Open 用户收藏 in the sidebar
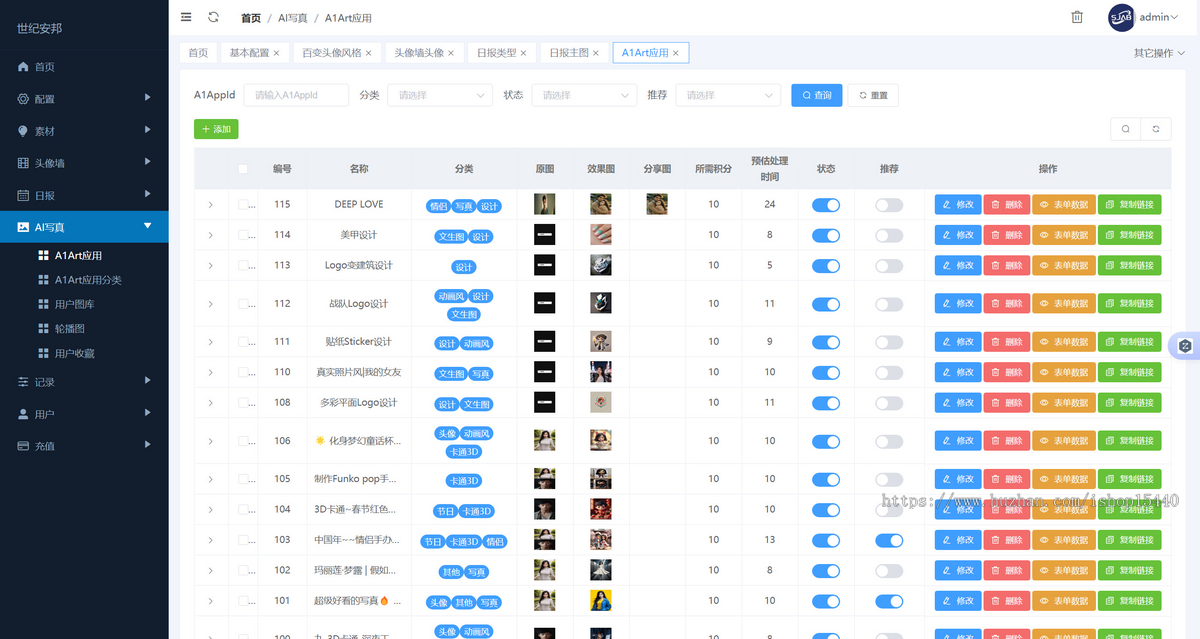 point(75,353)
